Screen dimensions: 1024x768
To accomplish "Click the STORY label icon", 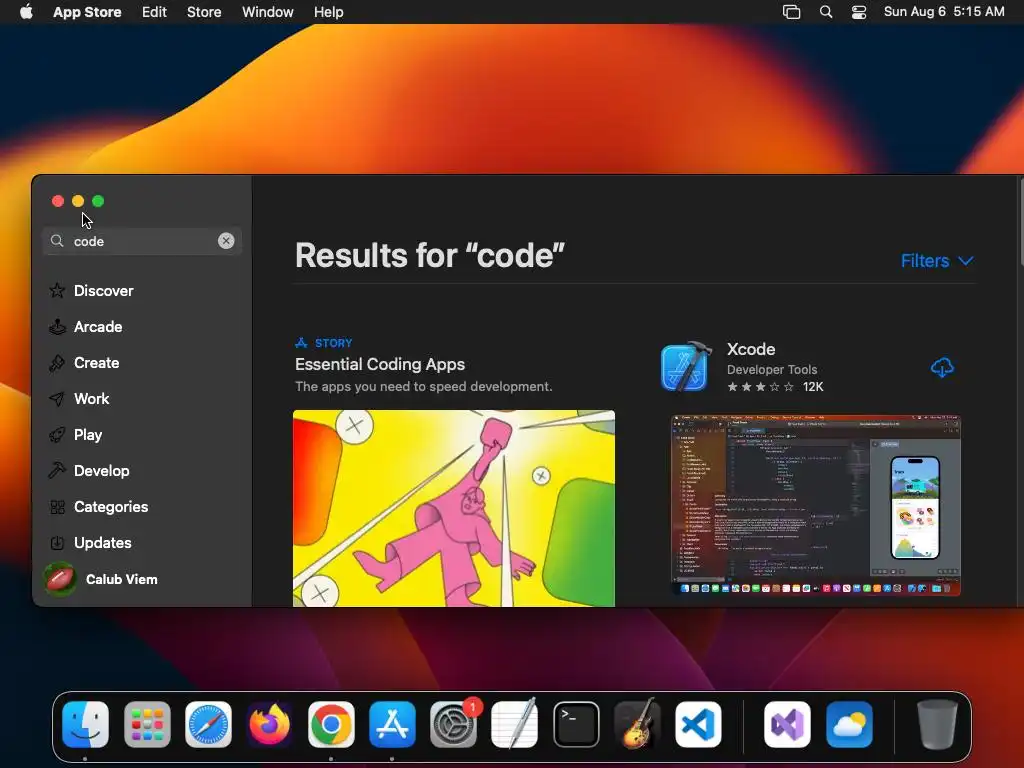I will pyautogui.click(x=301, y=343).
